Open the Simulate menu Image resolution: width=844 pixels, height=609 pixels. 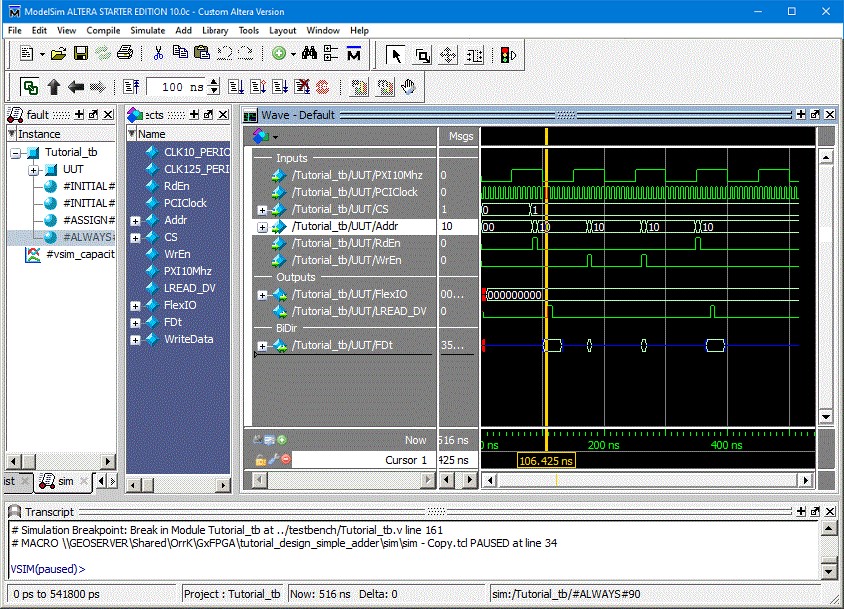click(147, 30)
